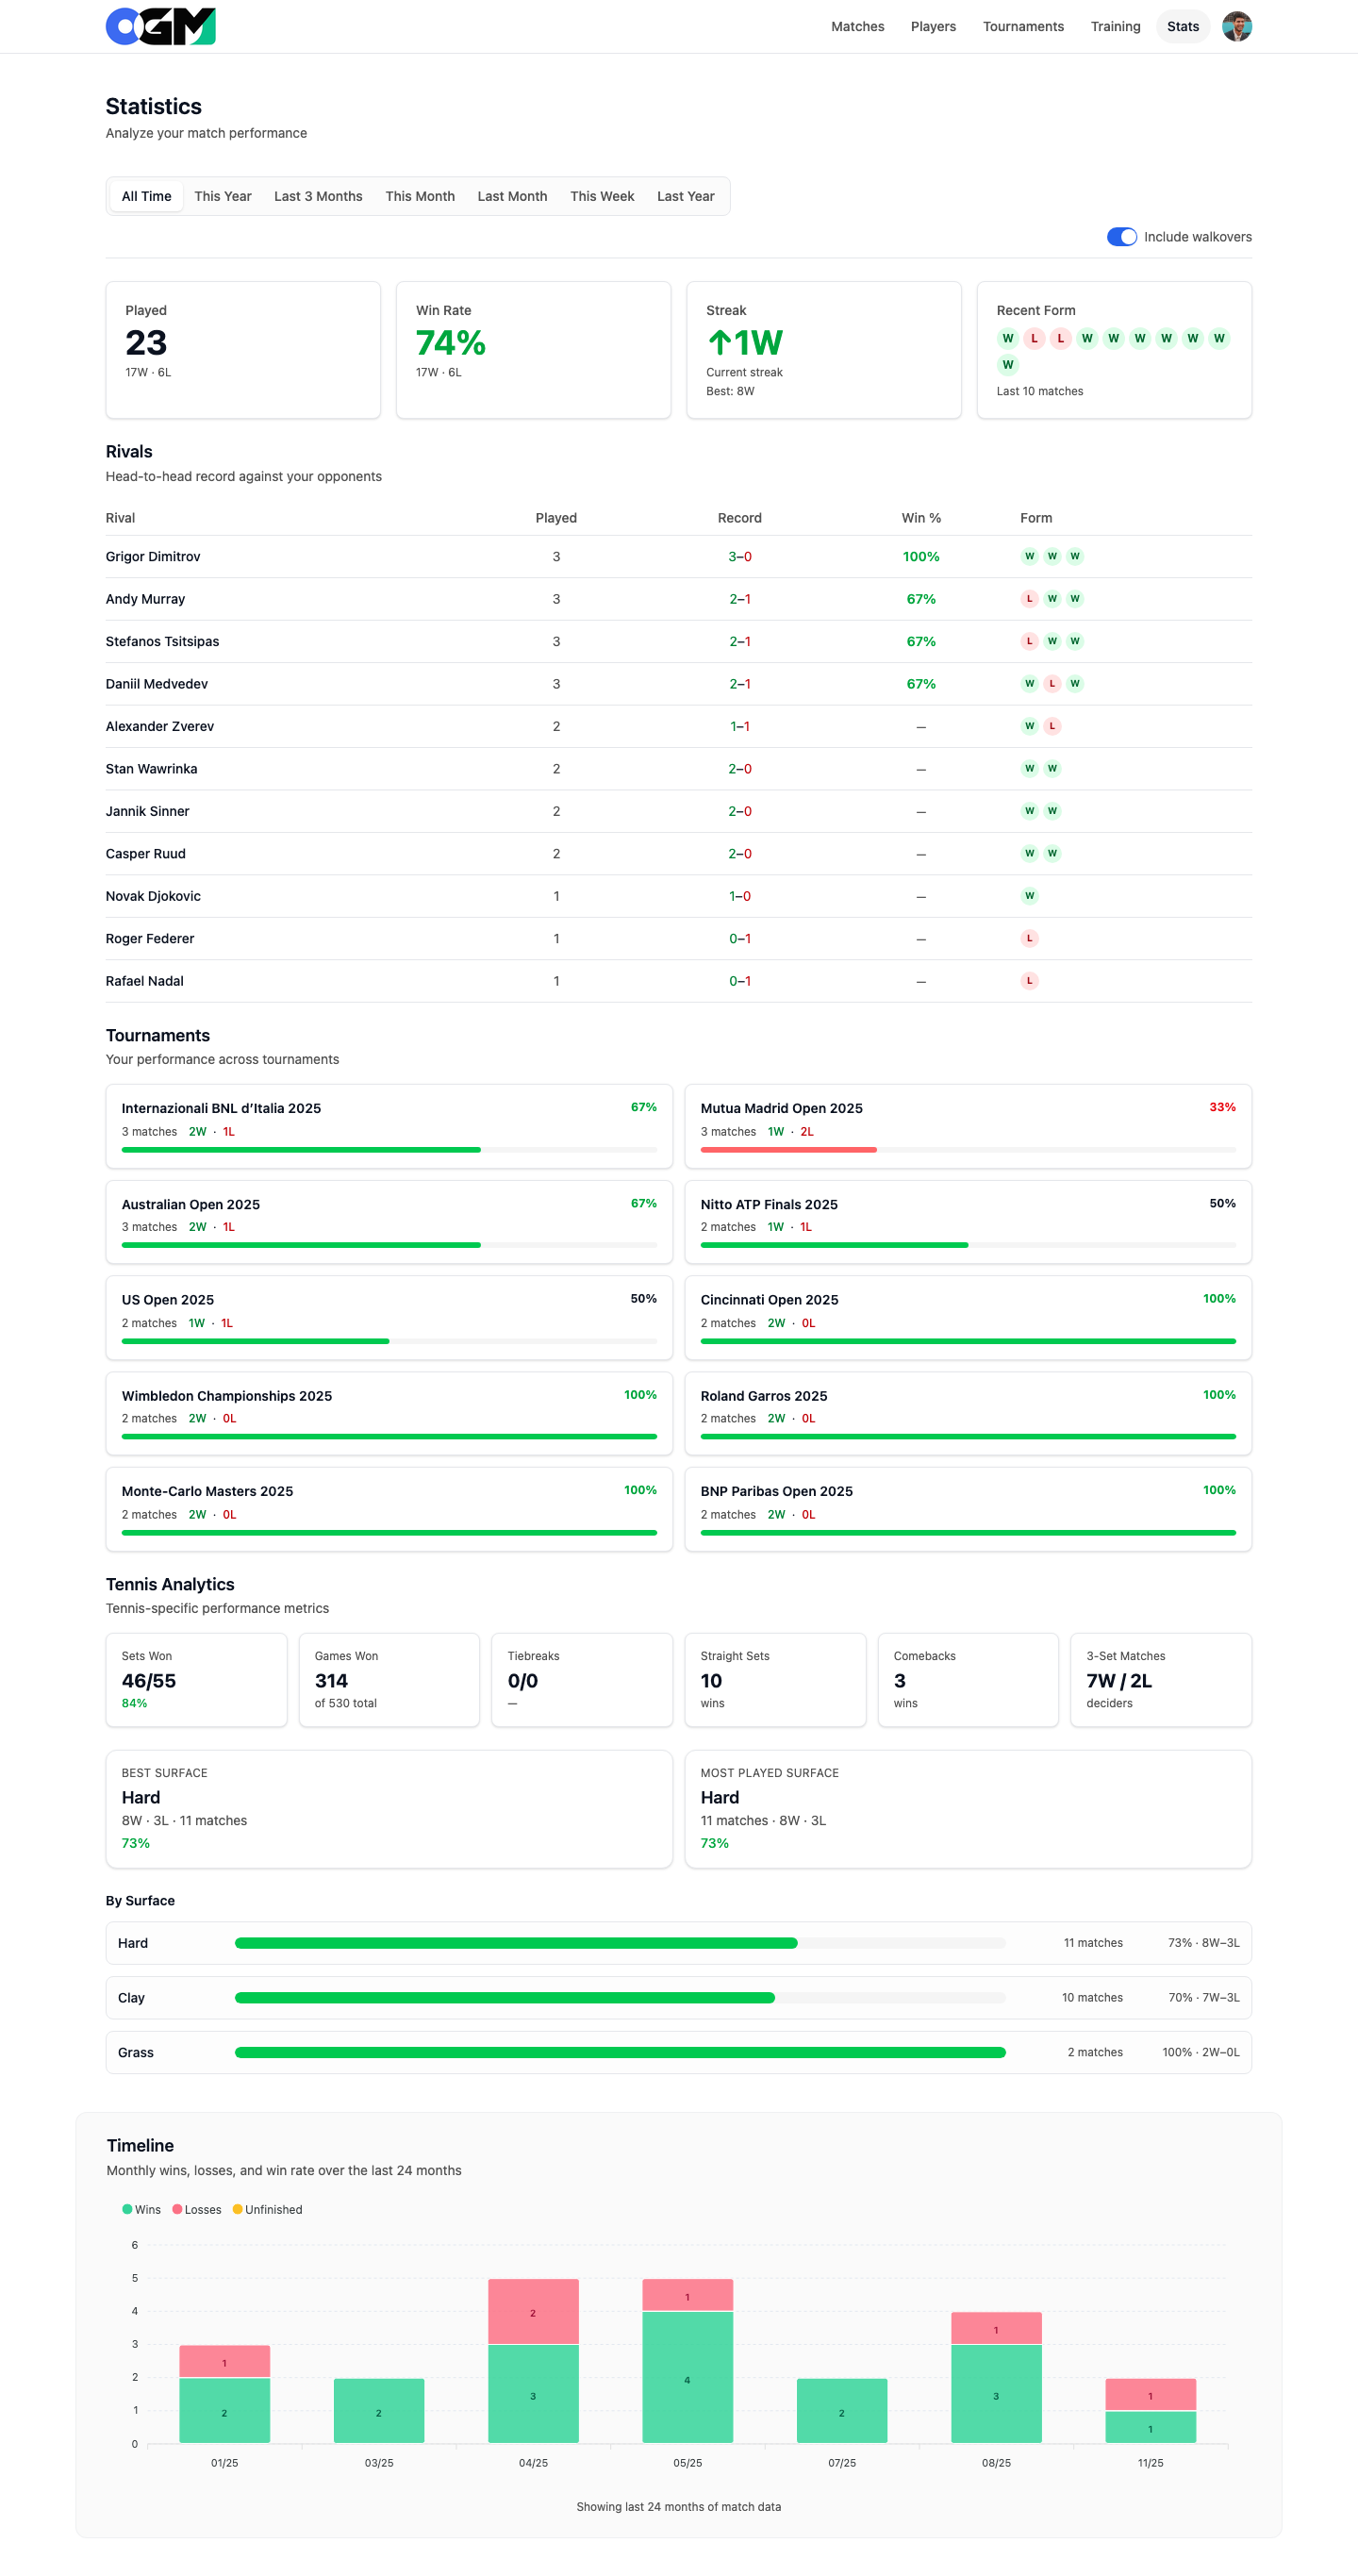Click Roger Federer's L form badge
The image size is (1358, 2576).
[x=1029, y=938]
